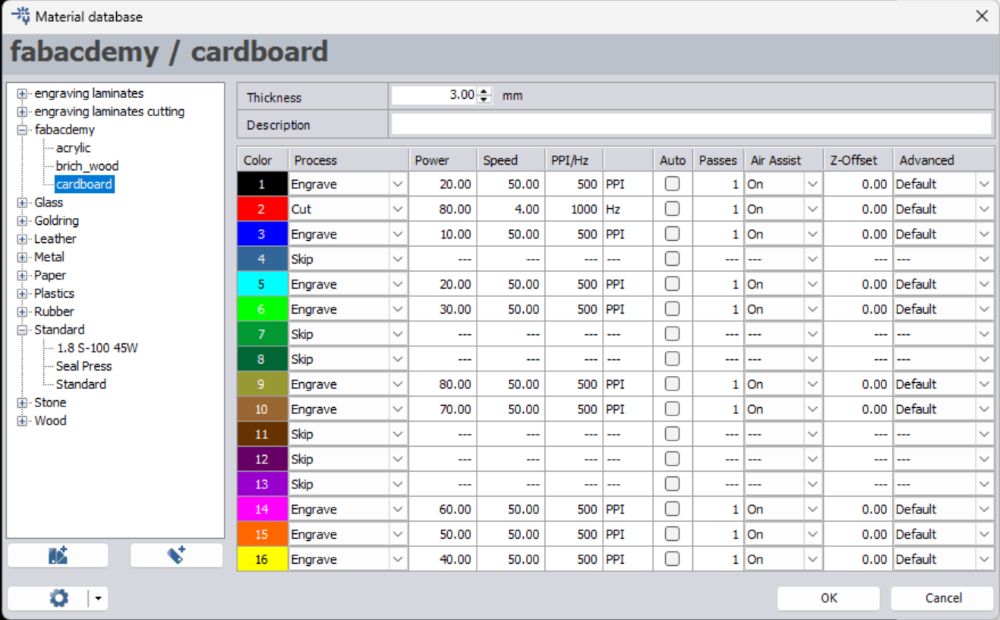Click the magenta color 14 swatch
Screen dimensions: 1000x620
[262, 510]
